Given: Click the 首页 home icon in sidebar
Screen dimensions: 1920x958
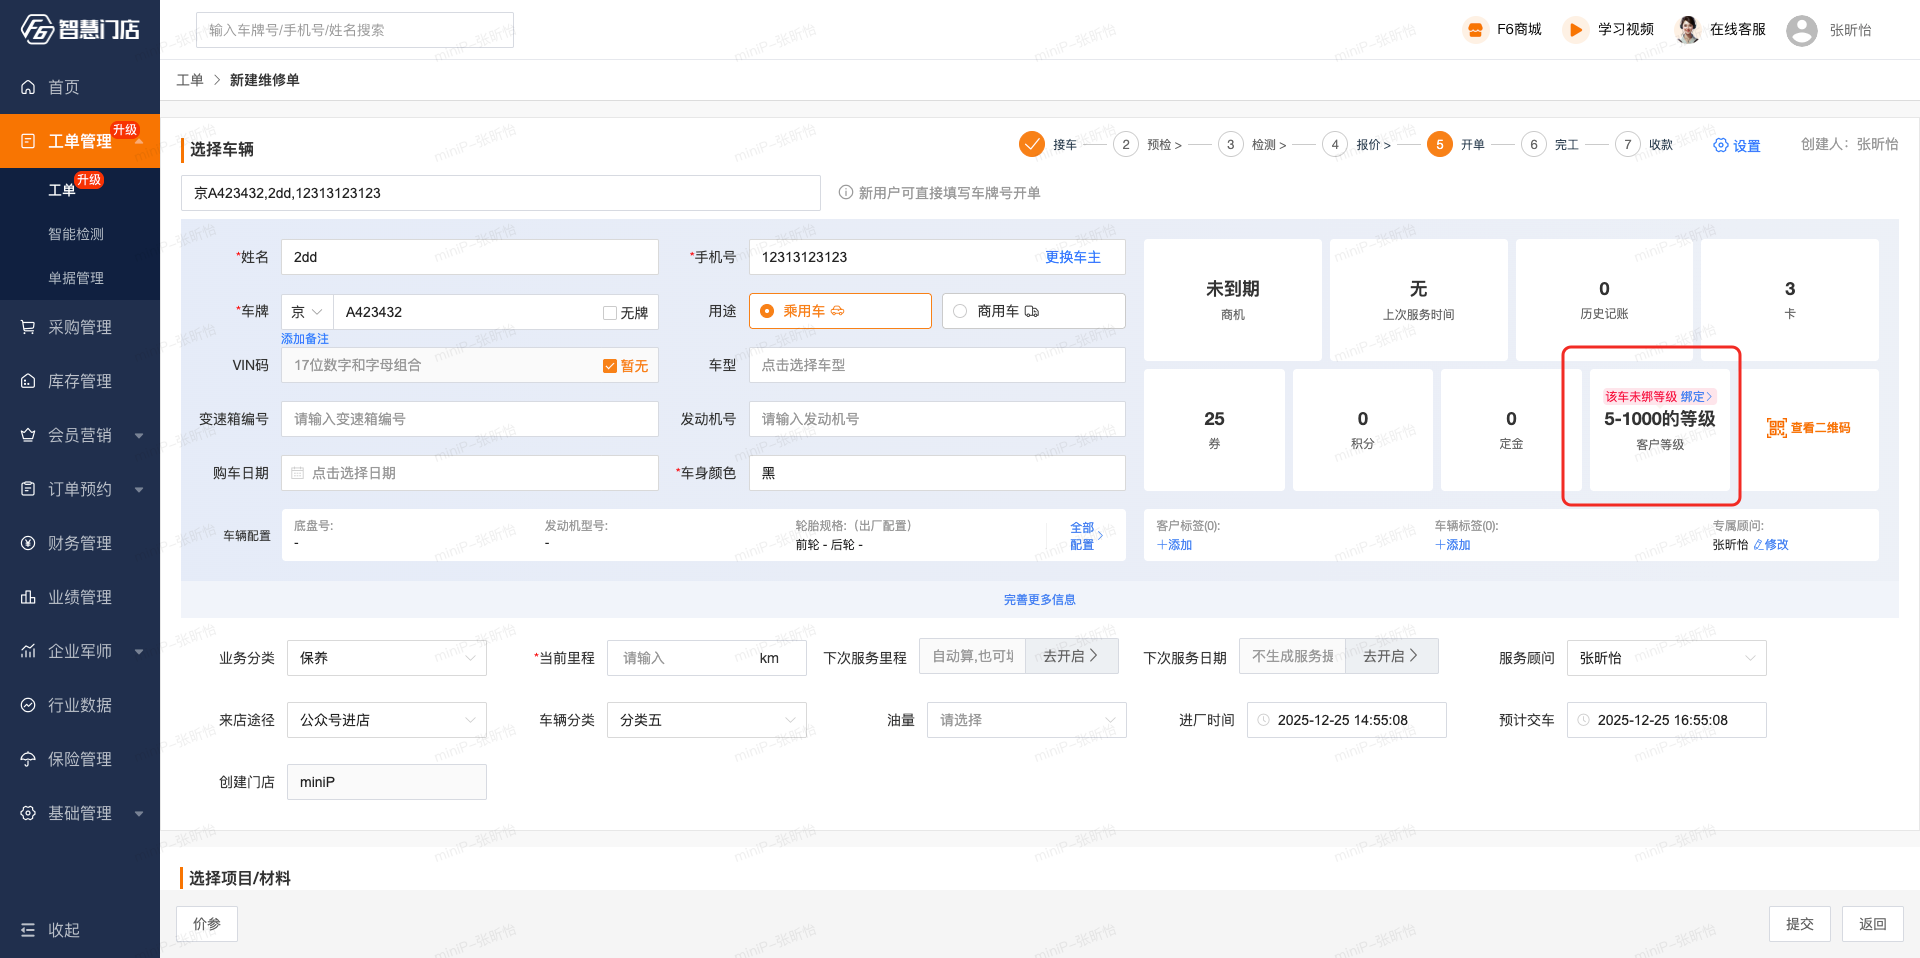Looking at the screenshot, I should (28, 87).
